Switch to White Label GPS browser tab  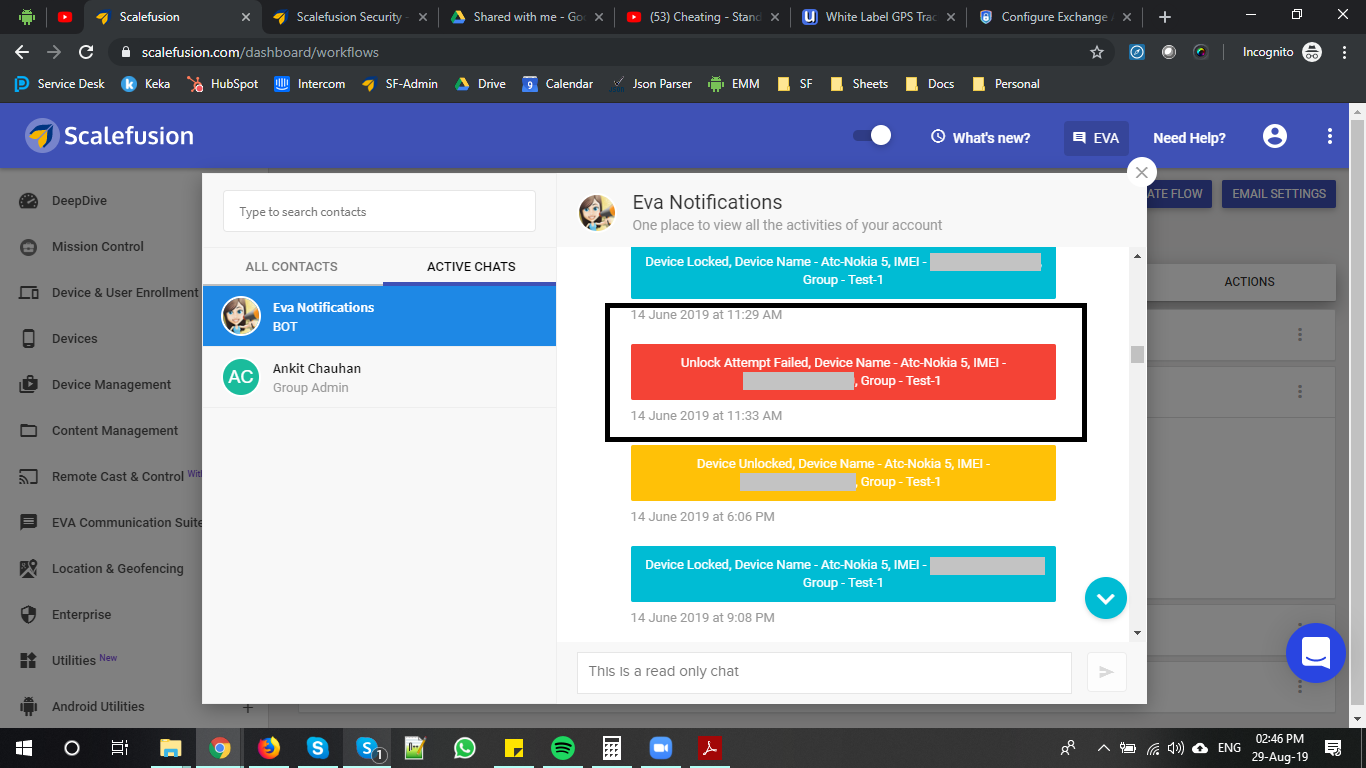pyautogui.click(x=880, y=17)
